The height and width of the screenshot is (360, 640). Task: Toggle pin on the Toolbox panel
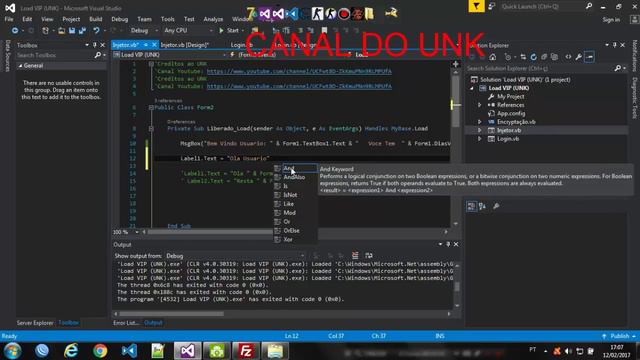click(95, 45)
